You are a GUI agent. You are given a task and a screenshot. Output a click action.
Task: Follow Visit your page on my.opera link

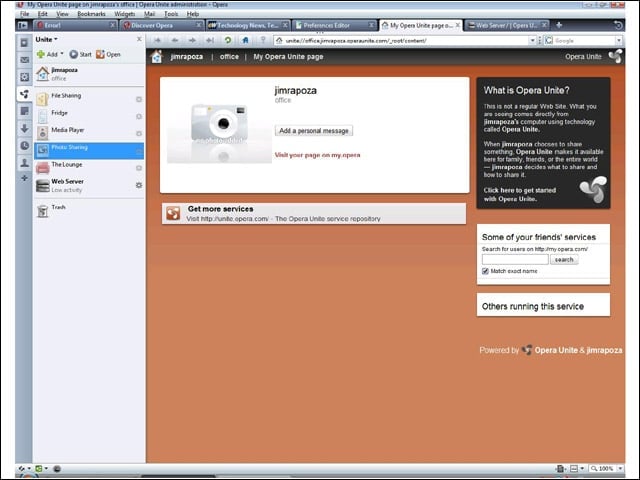coord(317,155)
